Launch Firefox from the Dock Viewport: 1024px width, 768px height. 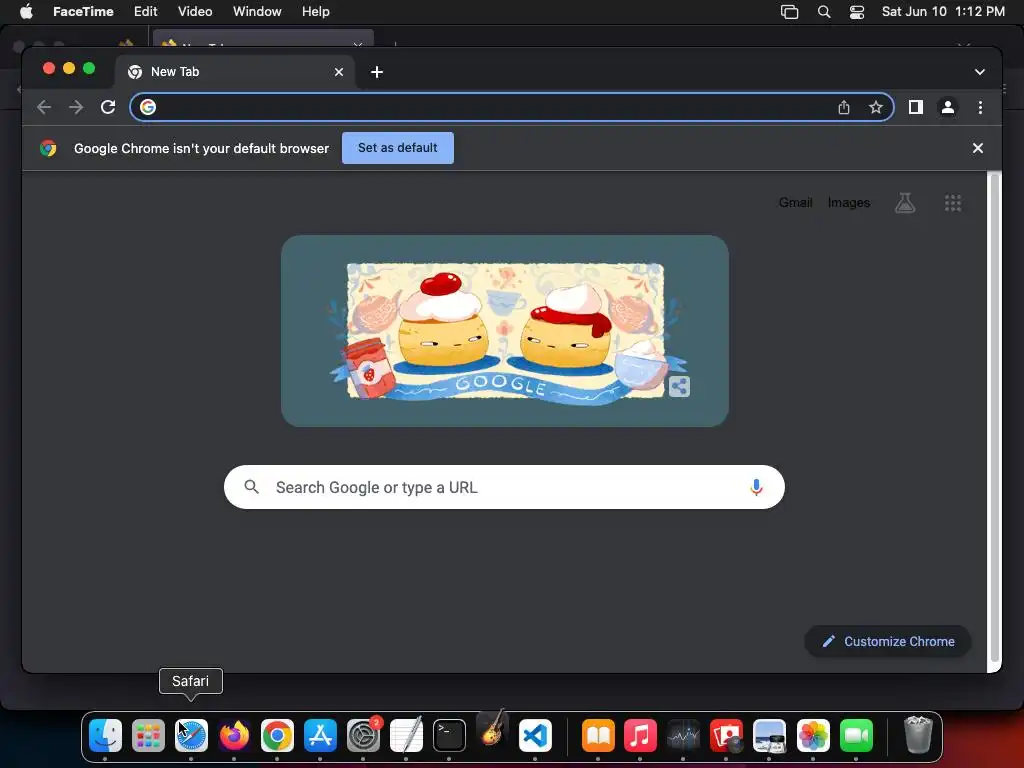pos(234,736)
